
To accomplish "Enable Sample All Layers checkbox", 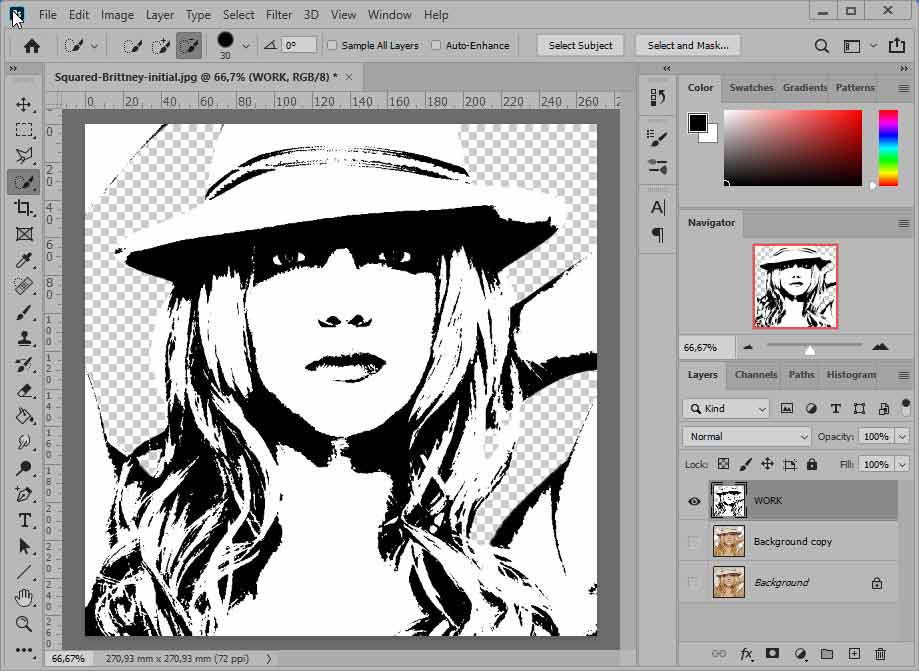I will (x=332, y=45).
